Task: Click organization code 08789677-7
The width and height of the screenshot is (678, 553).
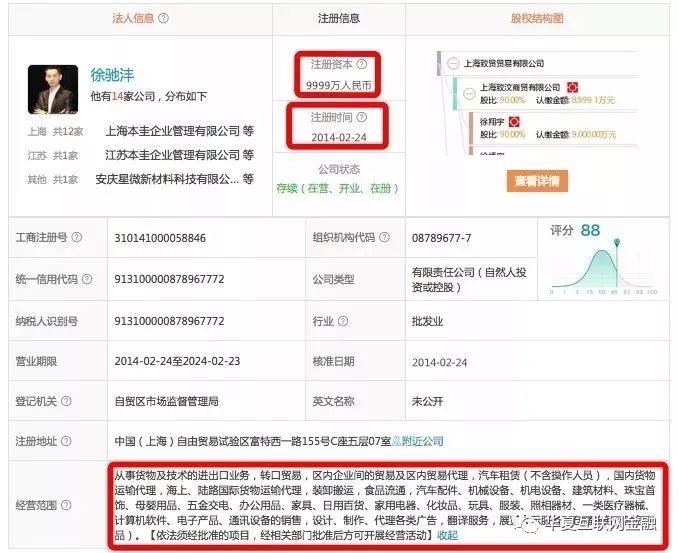Action: [441, 238]
